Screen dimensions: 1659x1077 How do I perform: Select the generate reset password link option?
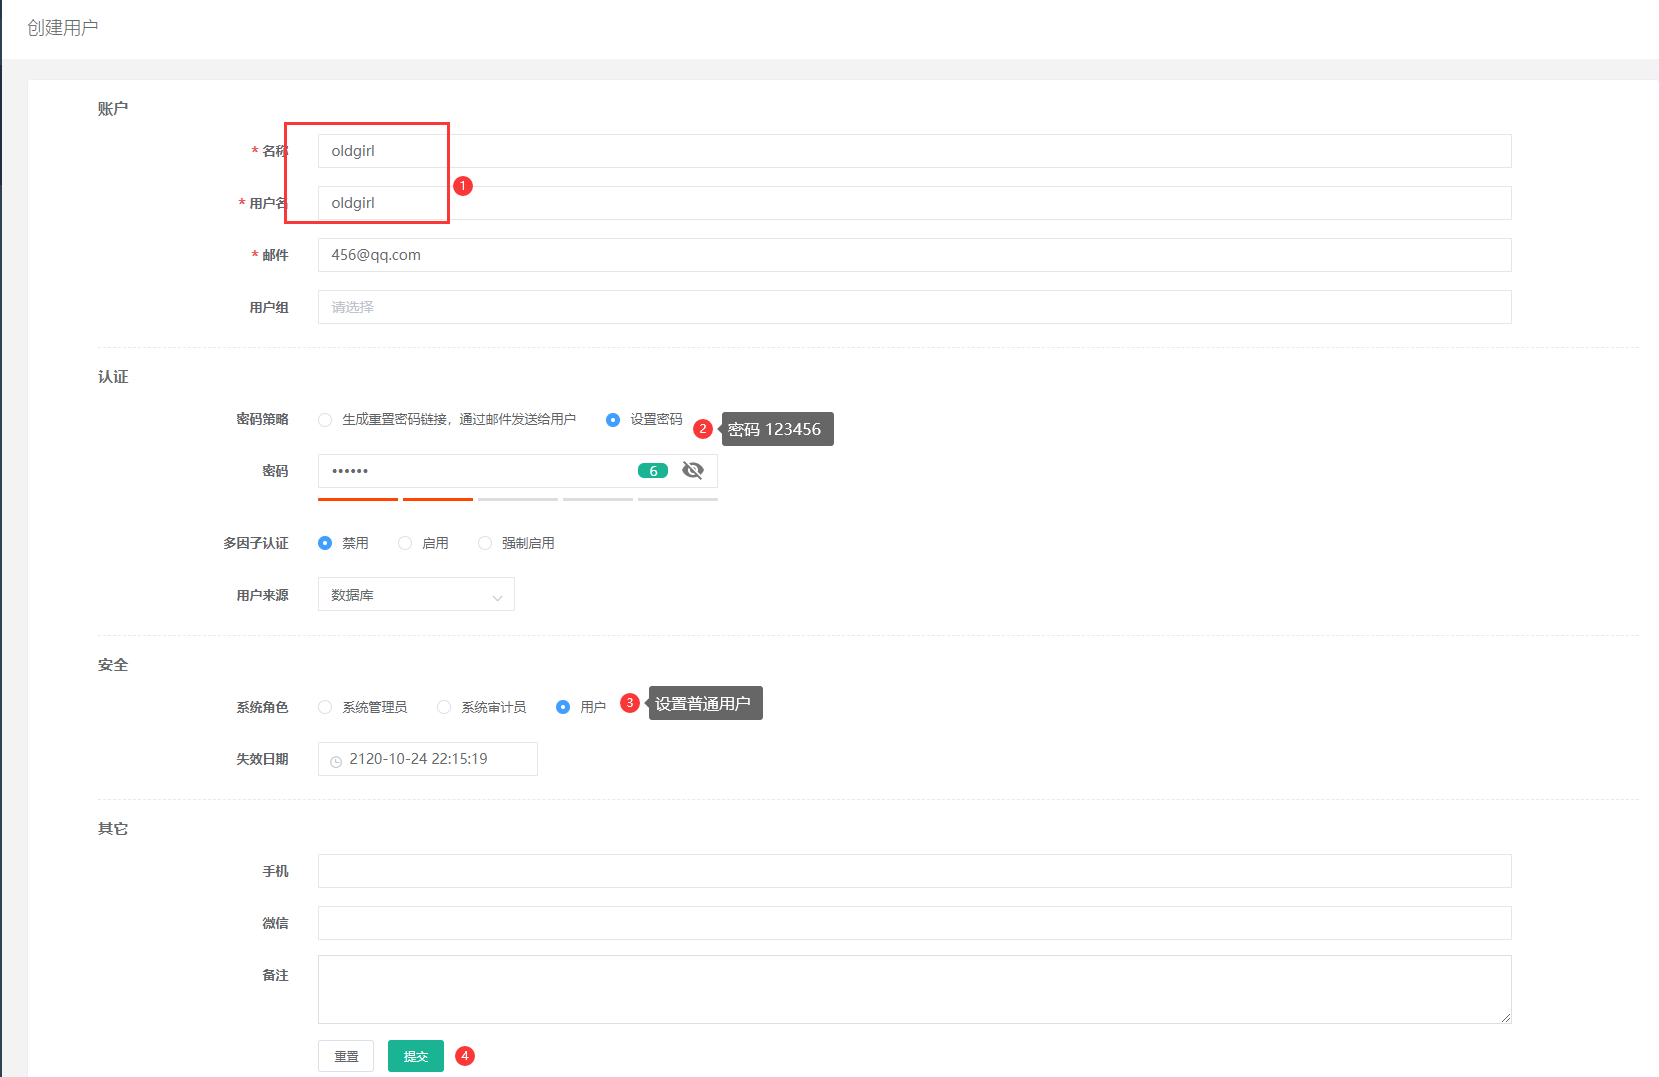pyautogui.click(x=325, y=420)
